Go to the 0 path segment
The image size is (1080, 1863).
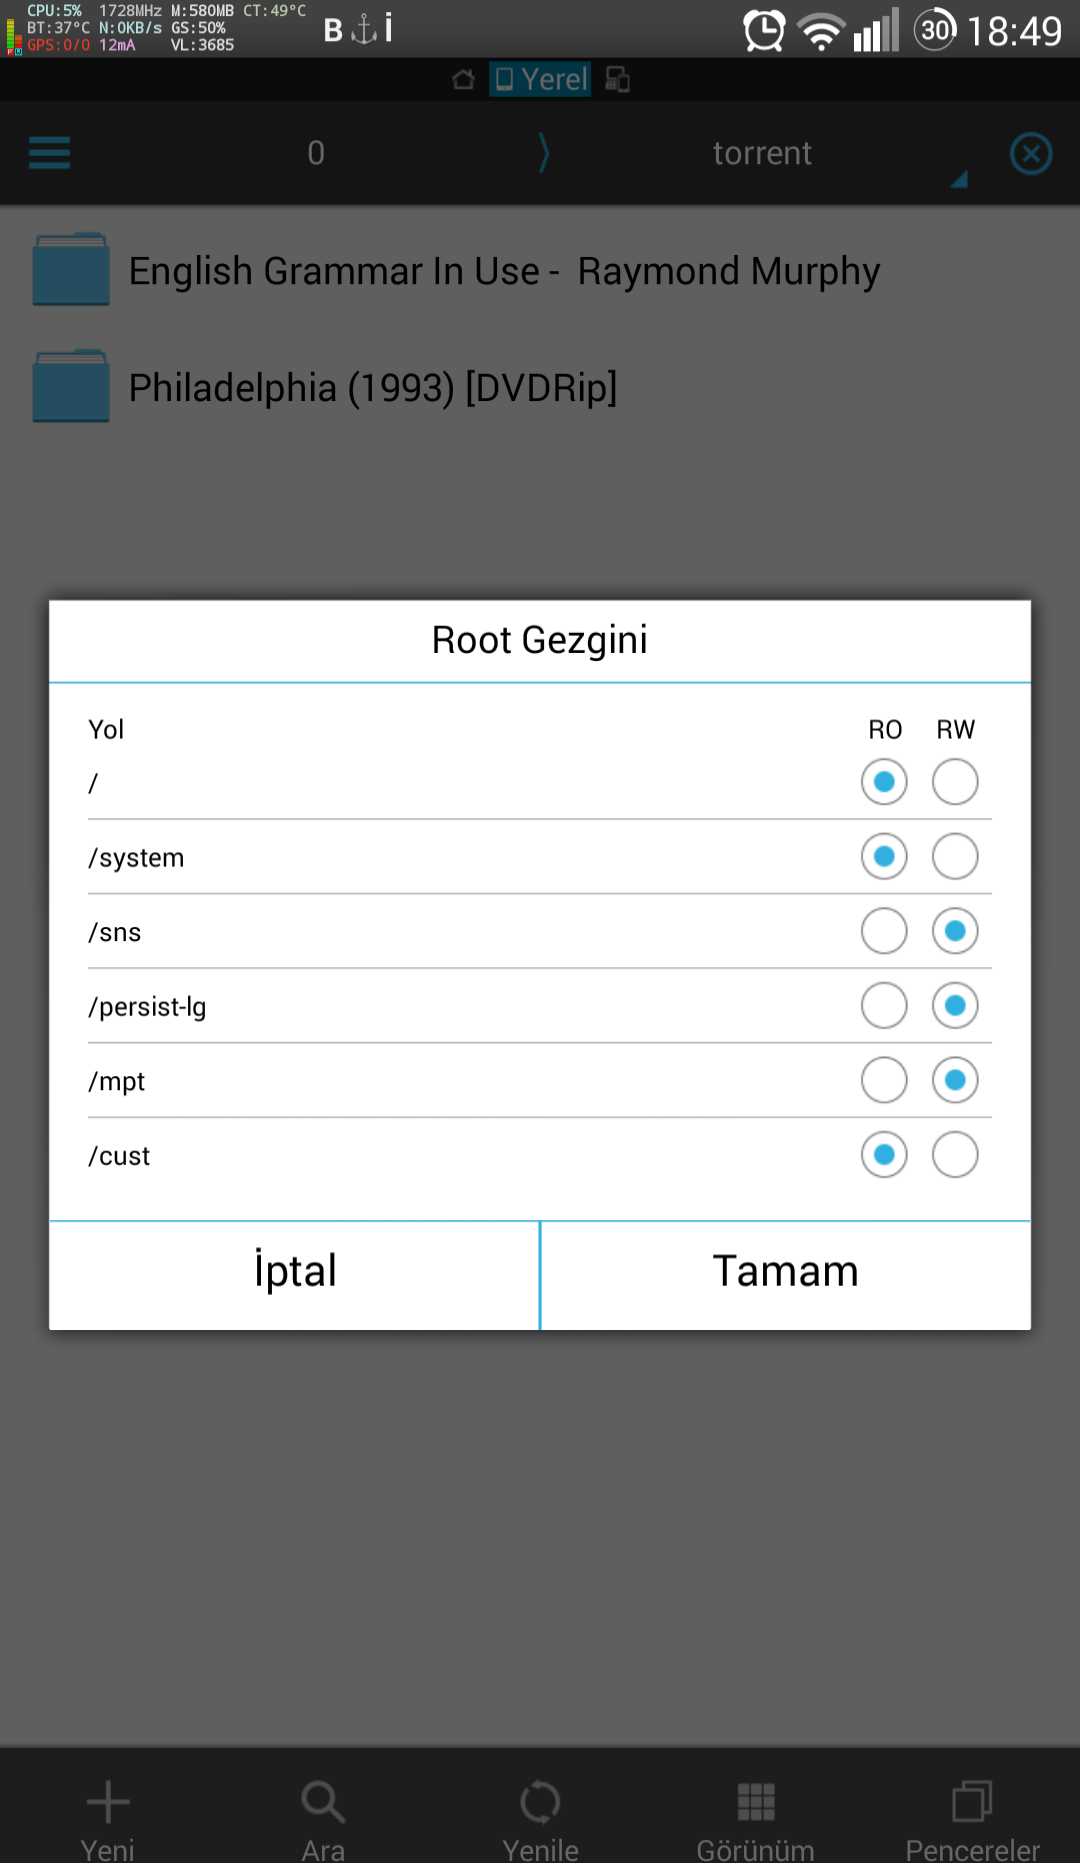coord(316,153)
